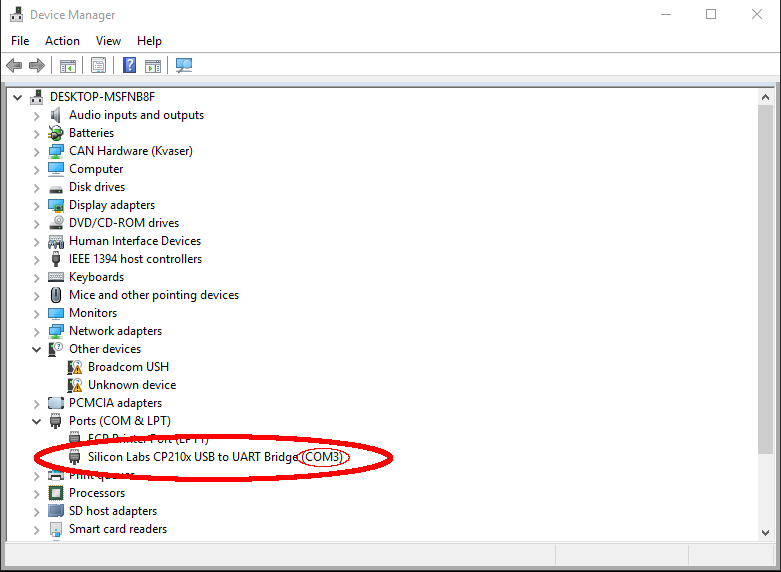Expand the Network adapters category
Image resolution: width=781 pixels, height=572 pixels.
(36, 331)
